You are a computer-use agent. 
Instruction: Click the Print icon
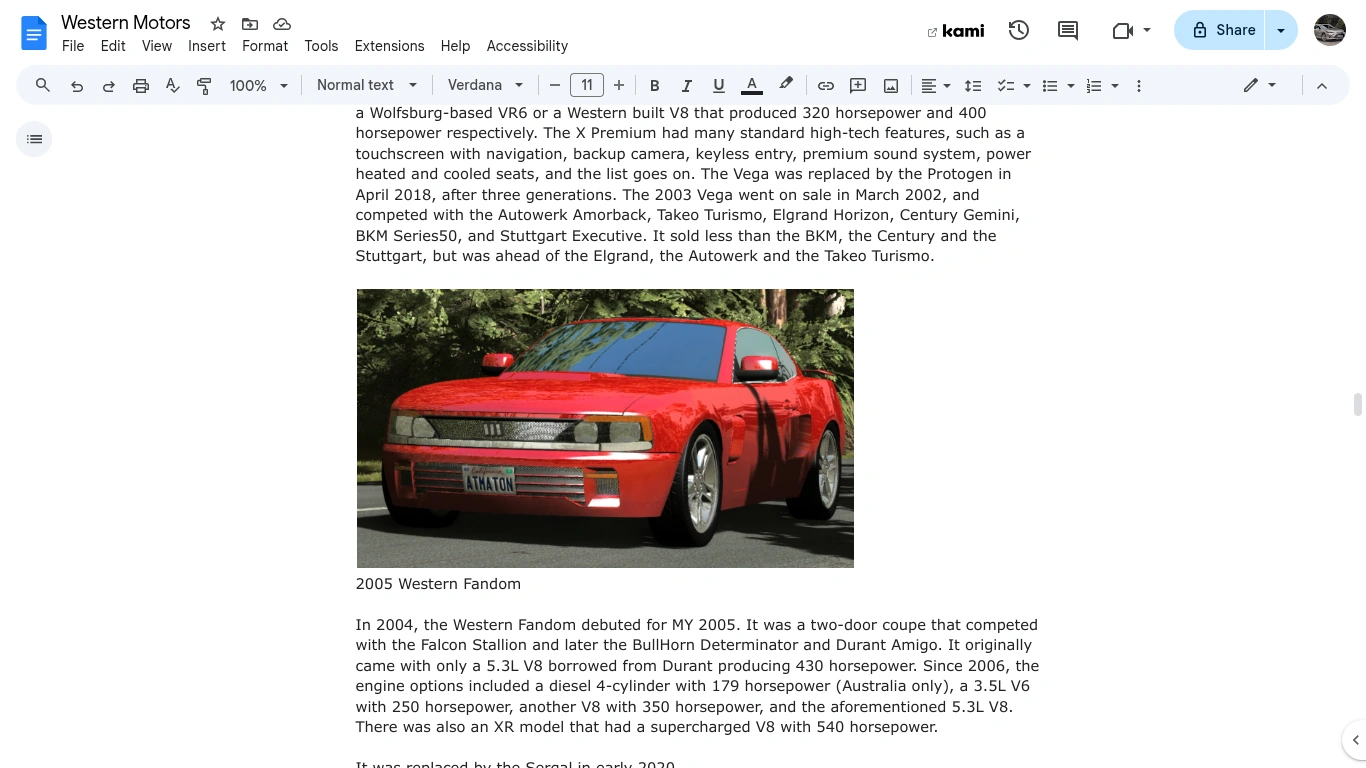coord(141,85)
